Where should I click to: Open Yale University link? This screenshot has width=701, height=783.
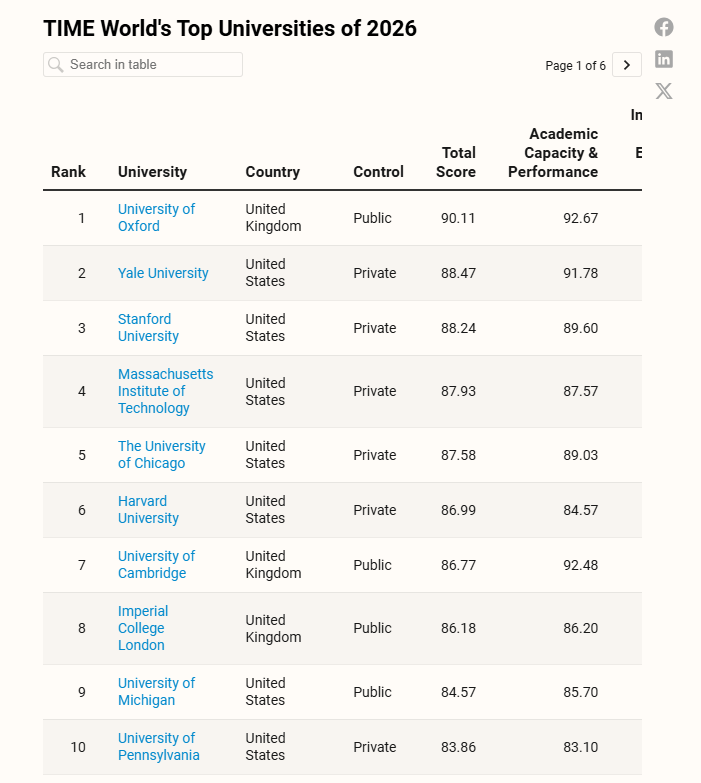click(x=163, y=273)
